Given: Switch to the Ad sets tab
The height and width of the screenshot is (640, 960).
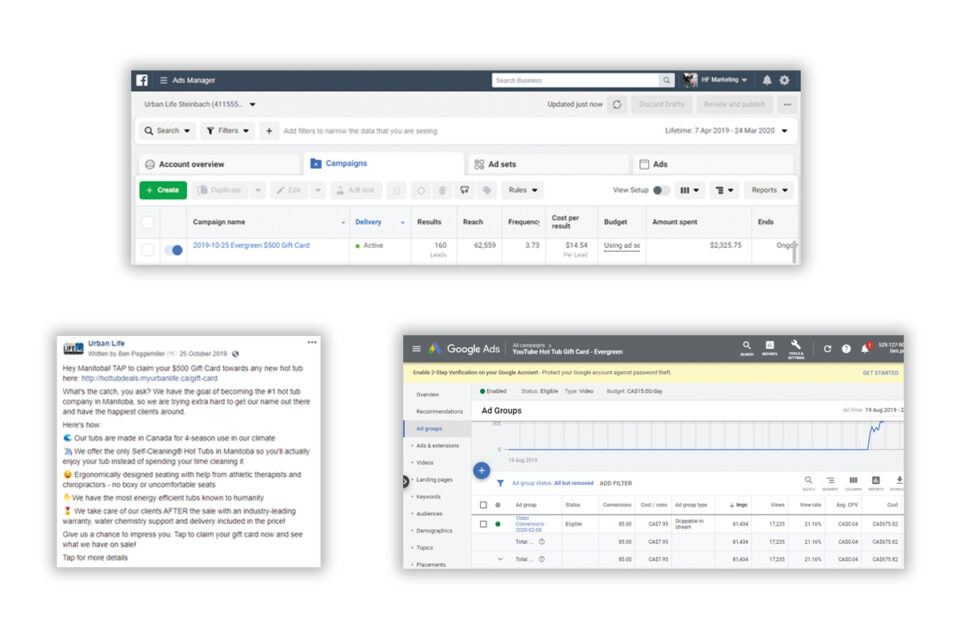Looking at the screenshot, I should coord(546,164).
